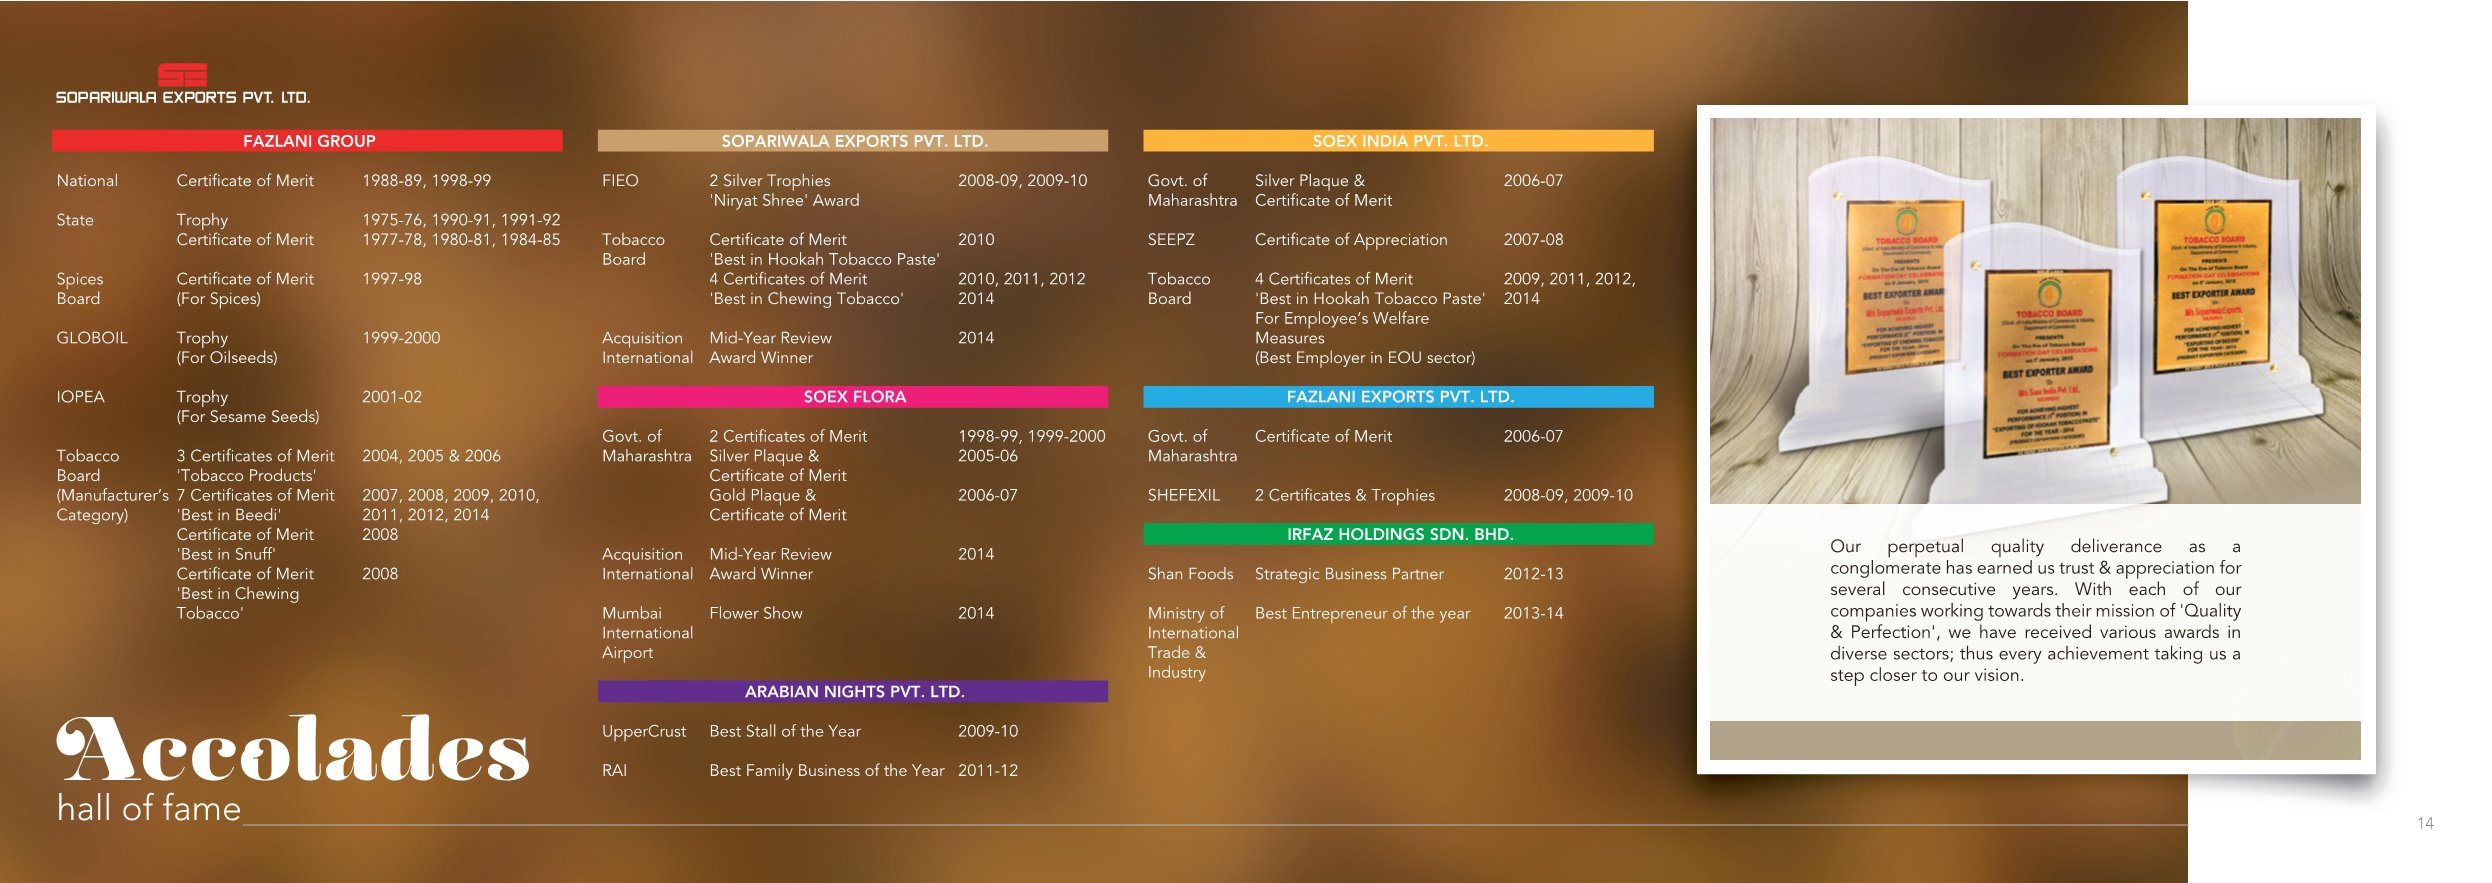The width and height of the screenshot is (2492, 883).
Task: Select '1998-99, 1999-2000' text
Action: [1031, 436]
